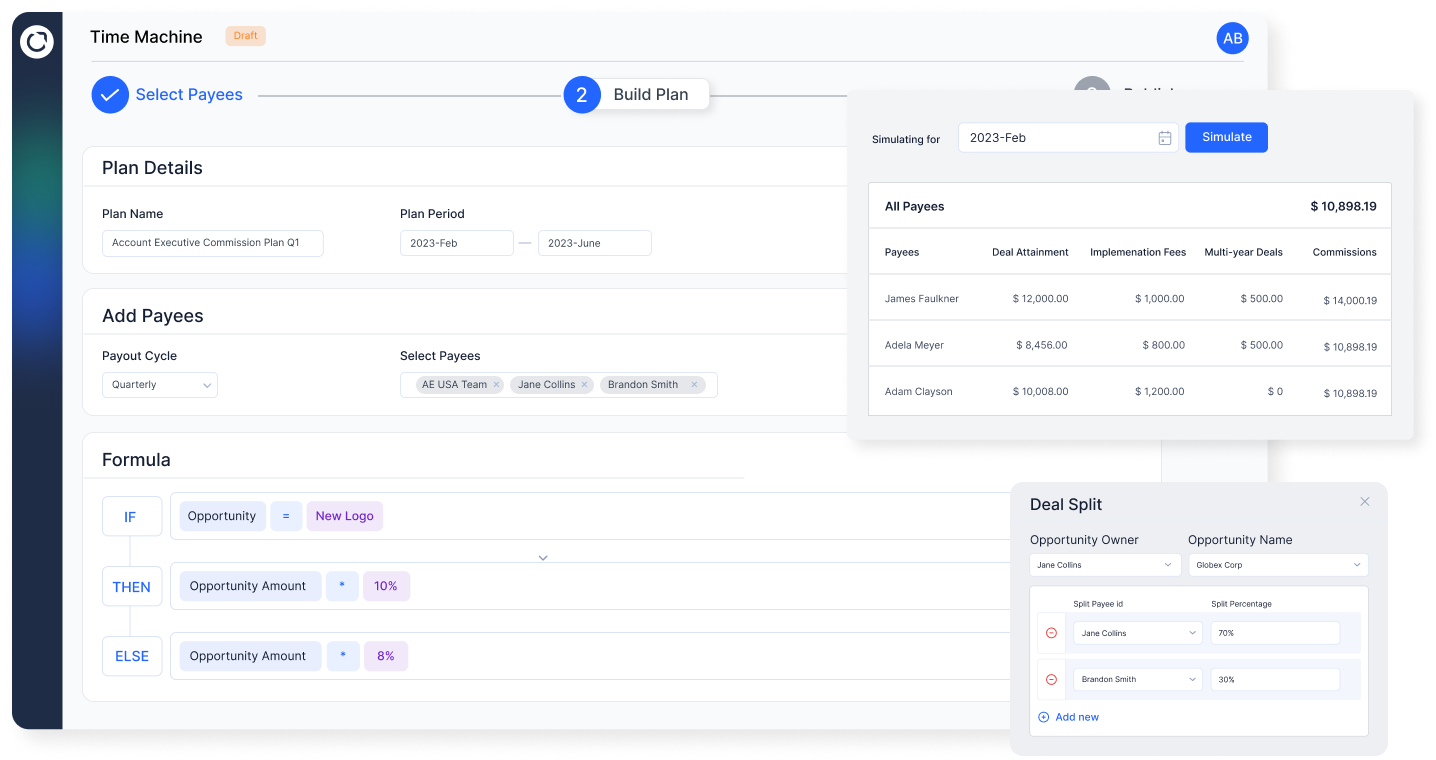Image resolution: width=1436 pixels, height=760 pixels.
Task: Open the Opportunity Owner dropdown
Action: [1104, 564]
